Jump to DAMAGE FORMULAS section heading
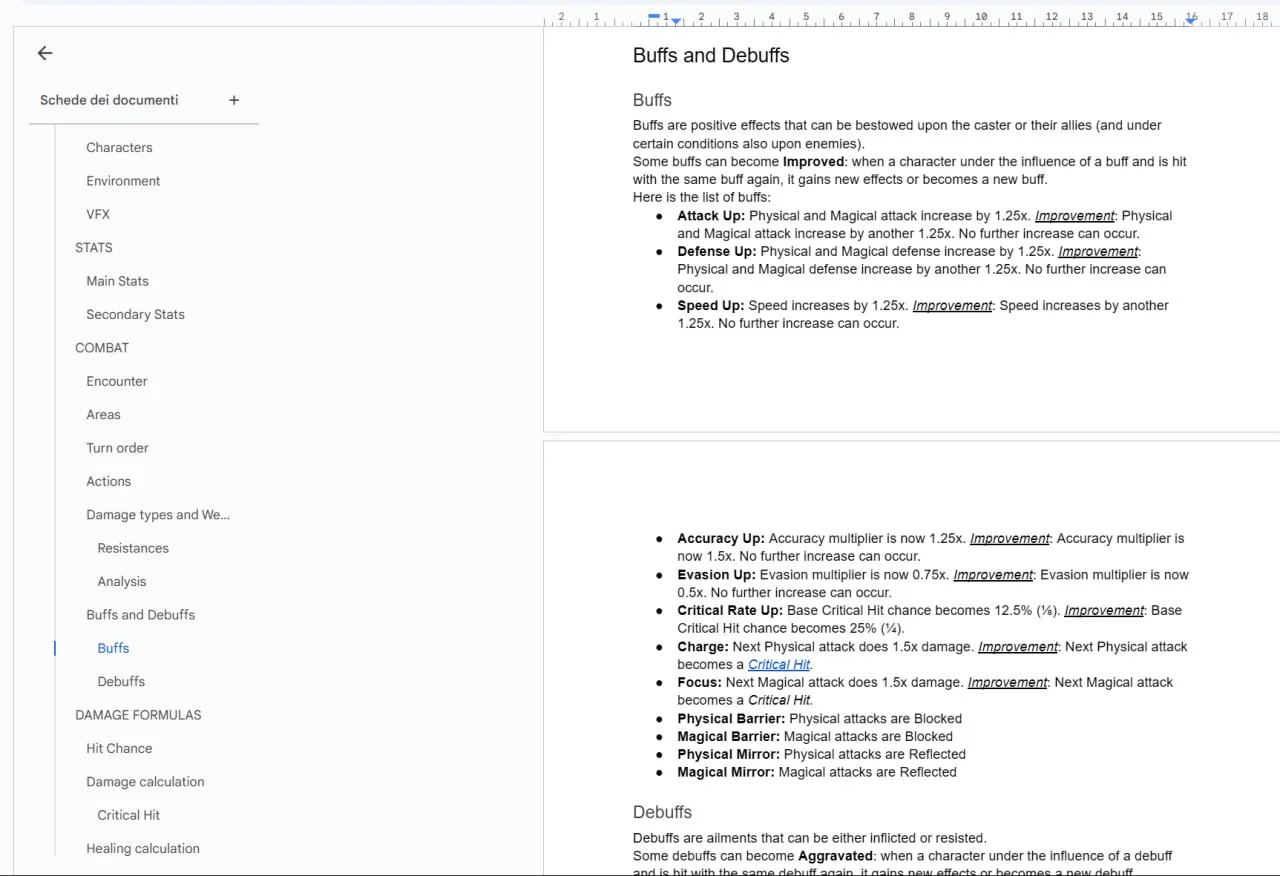The width and height of the screenshot is (1280, 876). pyautogui.click(x=138, y=715)
